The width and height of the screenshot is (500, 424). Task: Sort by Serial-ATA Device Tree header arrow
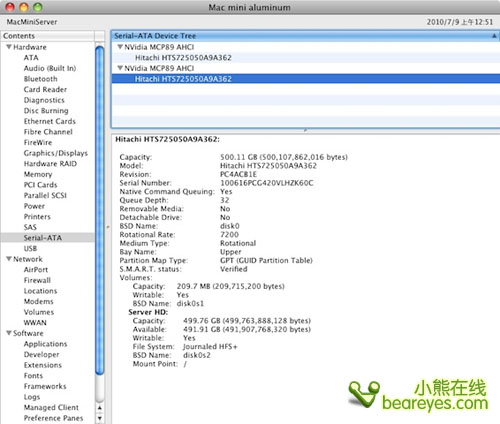494,36
